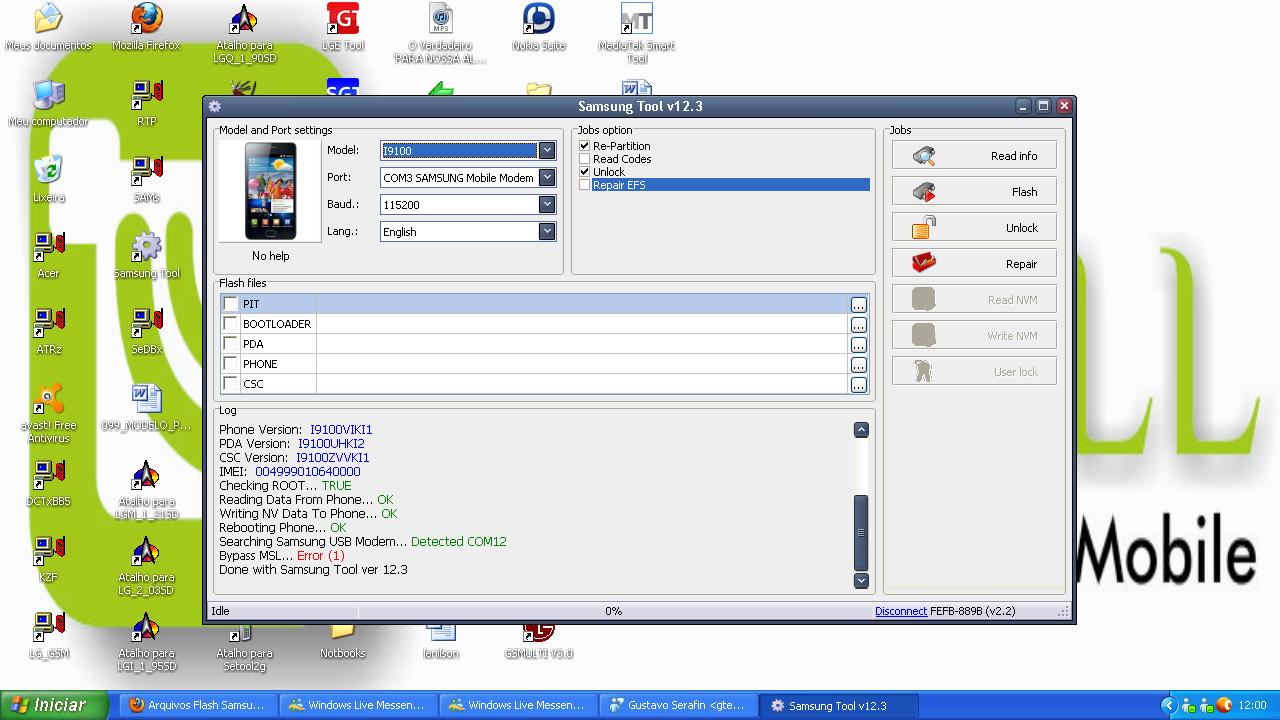The width and height of the screenshot is (1280, 720).
Task: Click the No help text label
Action: point(271,256)
